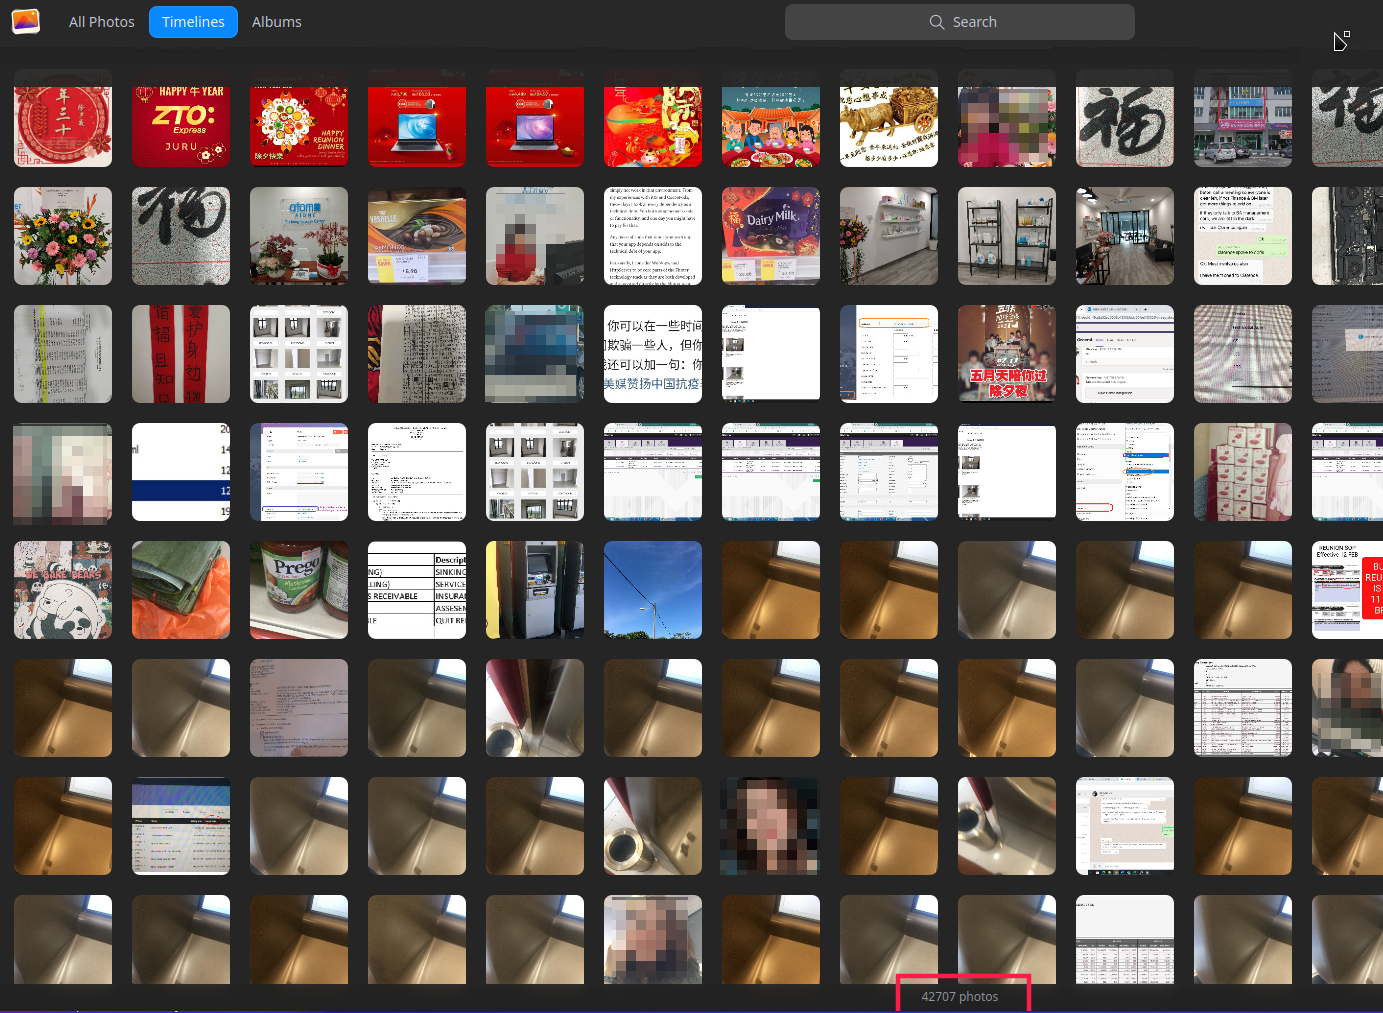Select the Prego sauce jar photo
This screenshot has width=1383, height=1013.
pos(299,590)
